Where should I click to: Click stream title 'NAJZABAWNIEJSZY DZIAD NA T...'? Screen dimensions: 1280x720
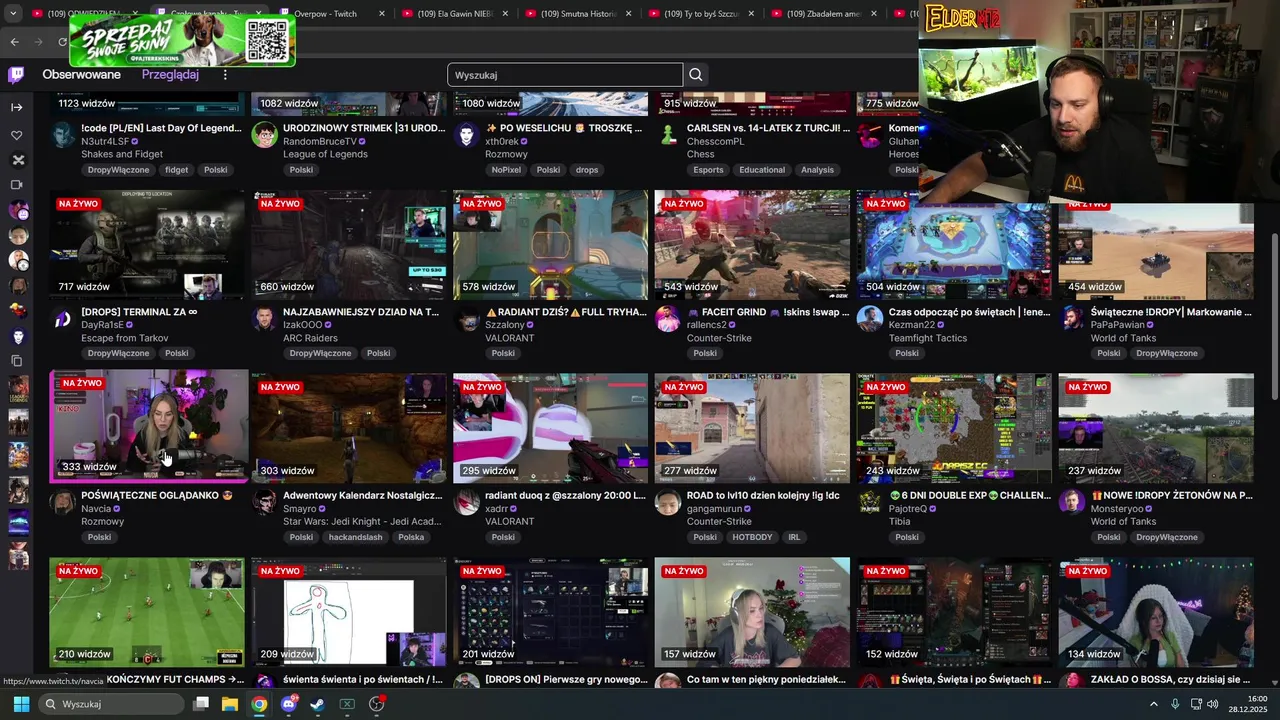(361, 312)
